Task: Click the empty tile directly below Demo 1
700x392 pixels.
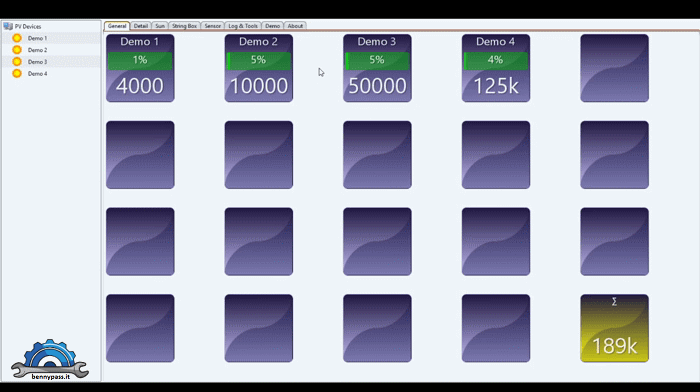Action: 140,155
